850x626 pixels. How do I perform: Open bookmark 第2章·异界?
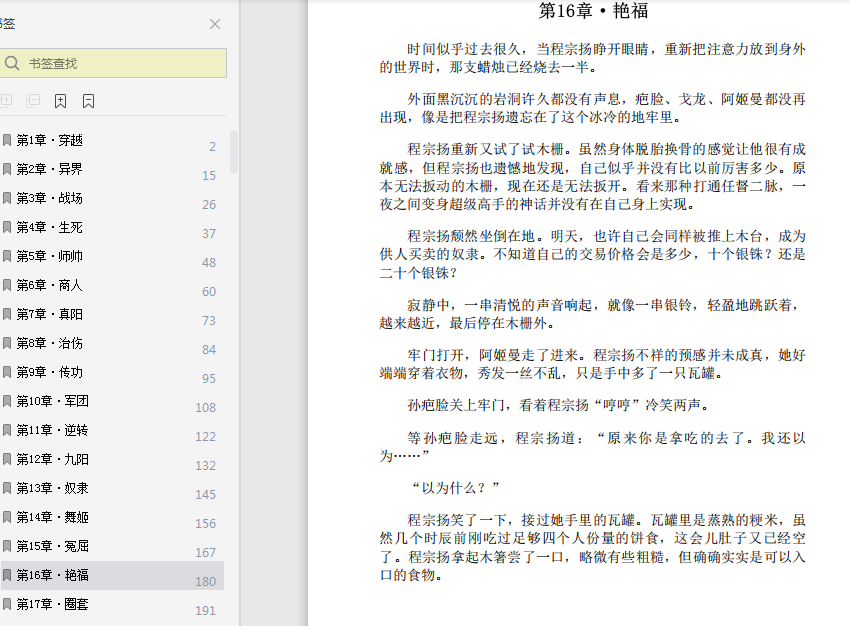point(112,169)
